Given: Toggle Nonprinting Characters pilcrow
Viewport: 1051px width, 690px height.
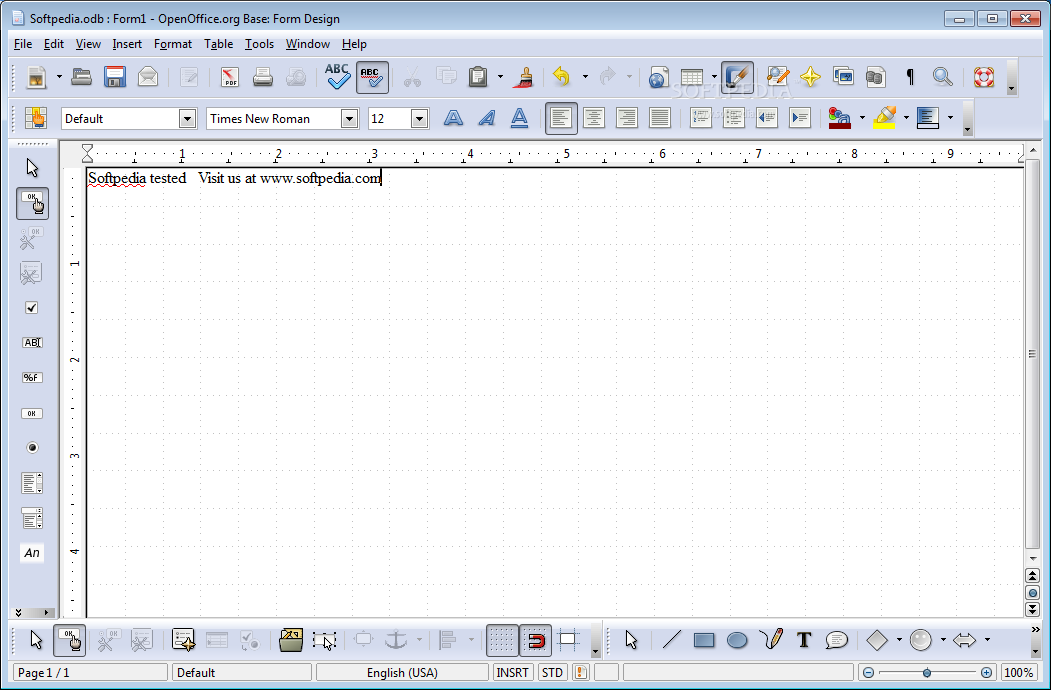Looking at the screenshot, I should [x=910, y=77].
